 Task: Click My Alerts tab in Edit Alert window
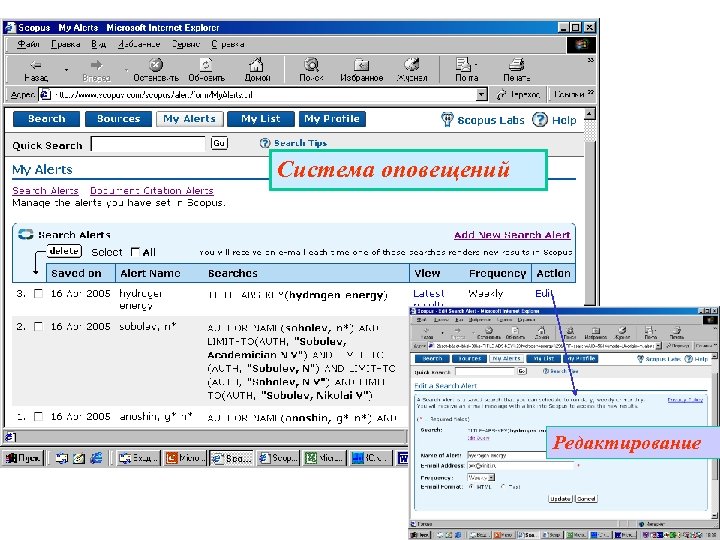[x=506, y=359]
